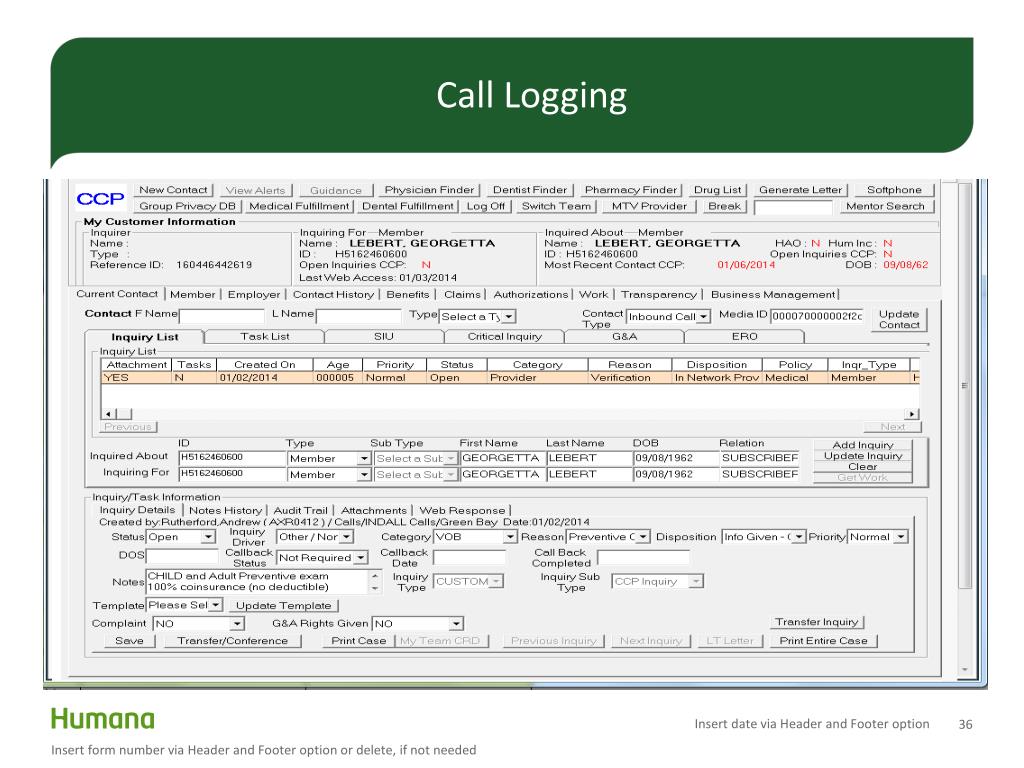Click the Save button
Image resolution: width=1024 pixels, height=768 pixels.
(x=129, y=641)
